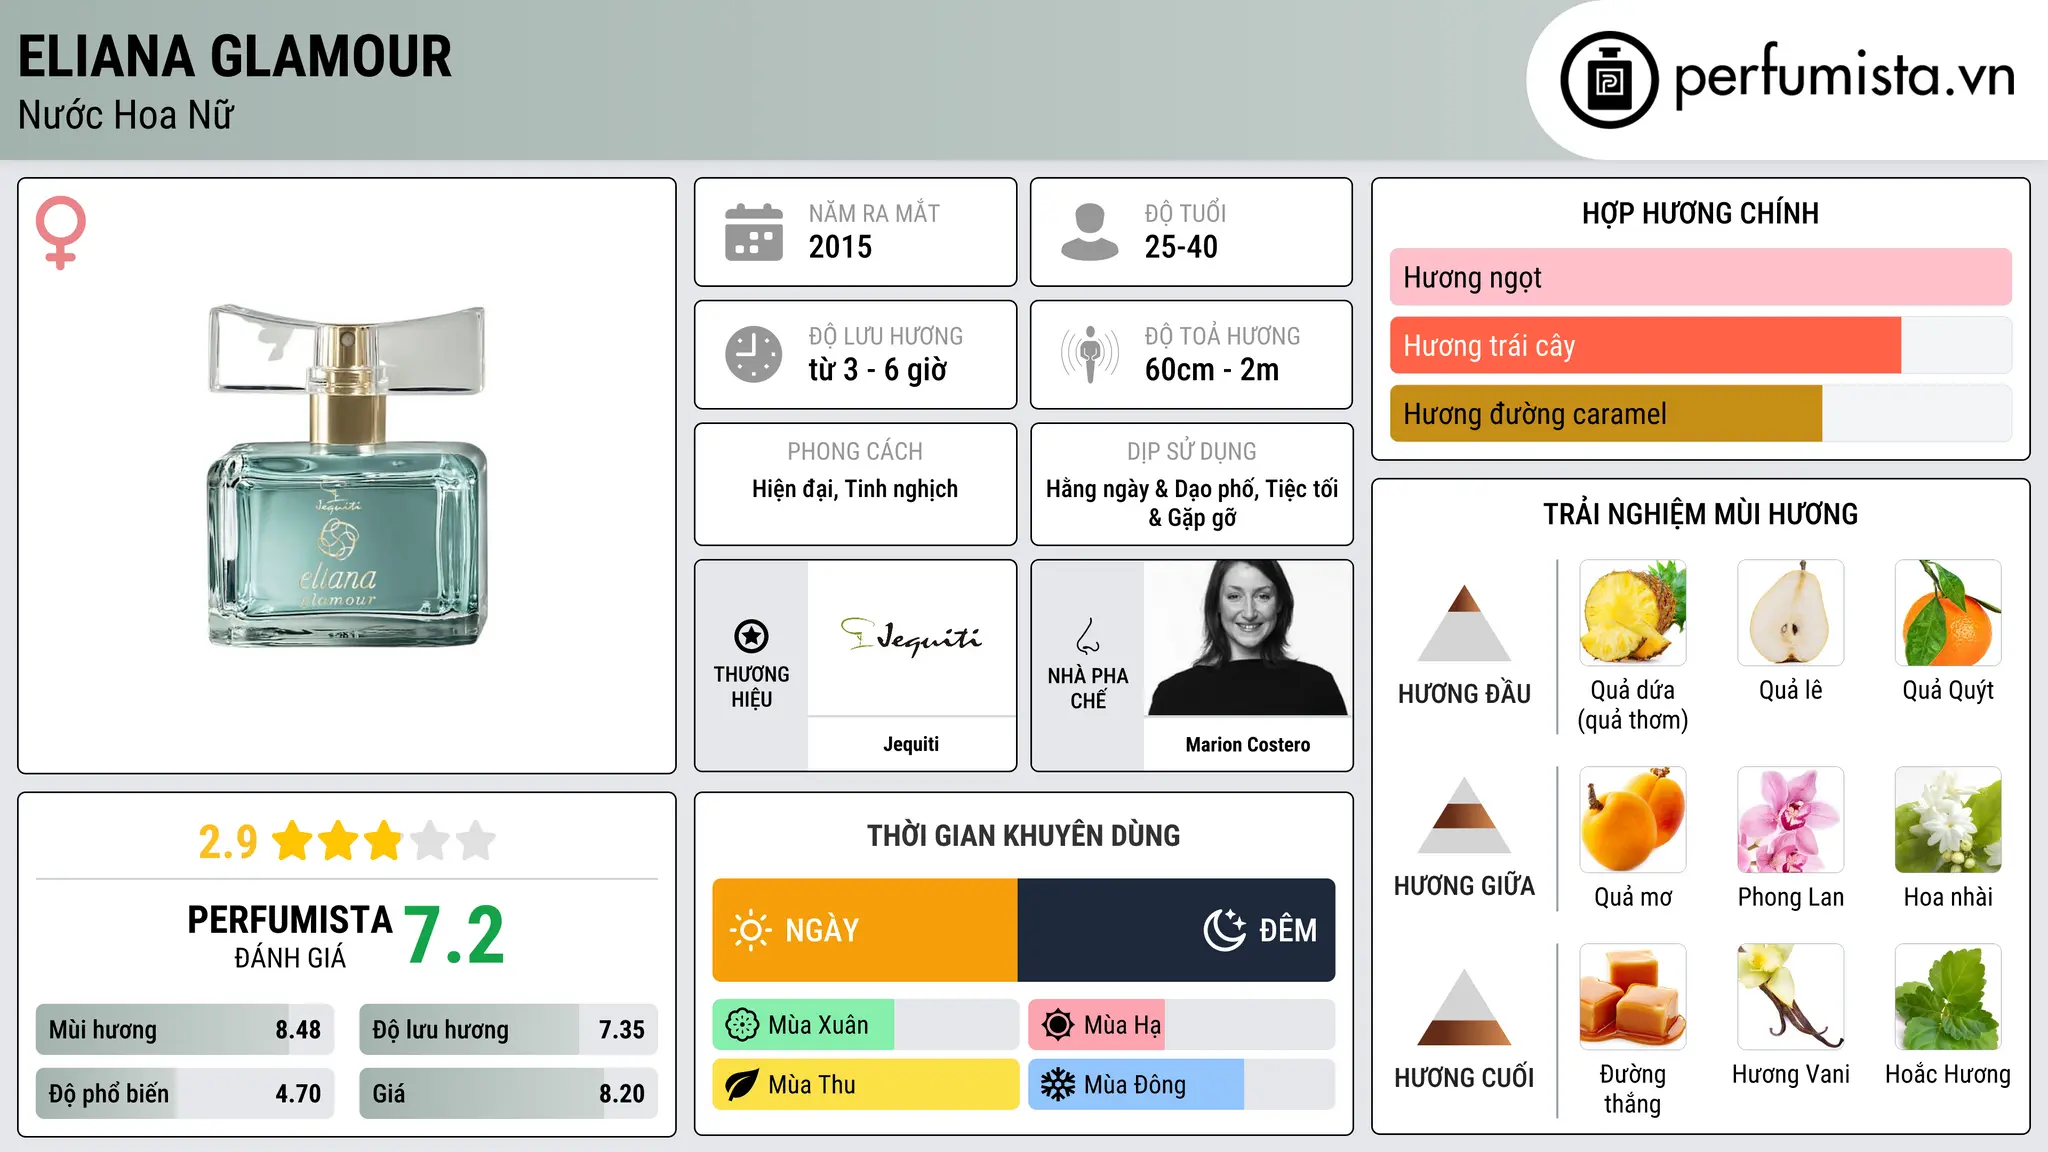The width and height of the screenshot is (2048, 1152).
Task: Click the Hợp hương chính heading
Action: [1700, 213]
